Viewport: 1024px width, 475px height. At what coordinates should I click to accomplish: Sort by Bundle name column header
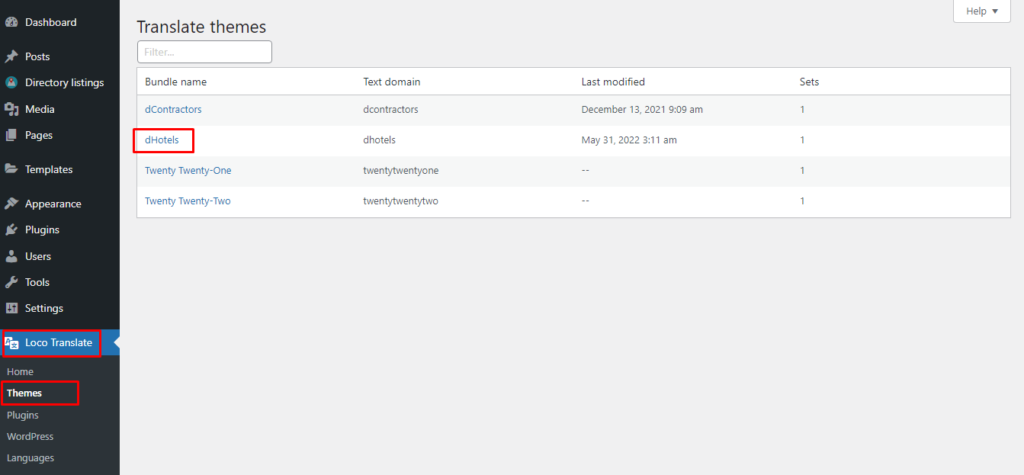175,82
